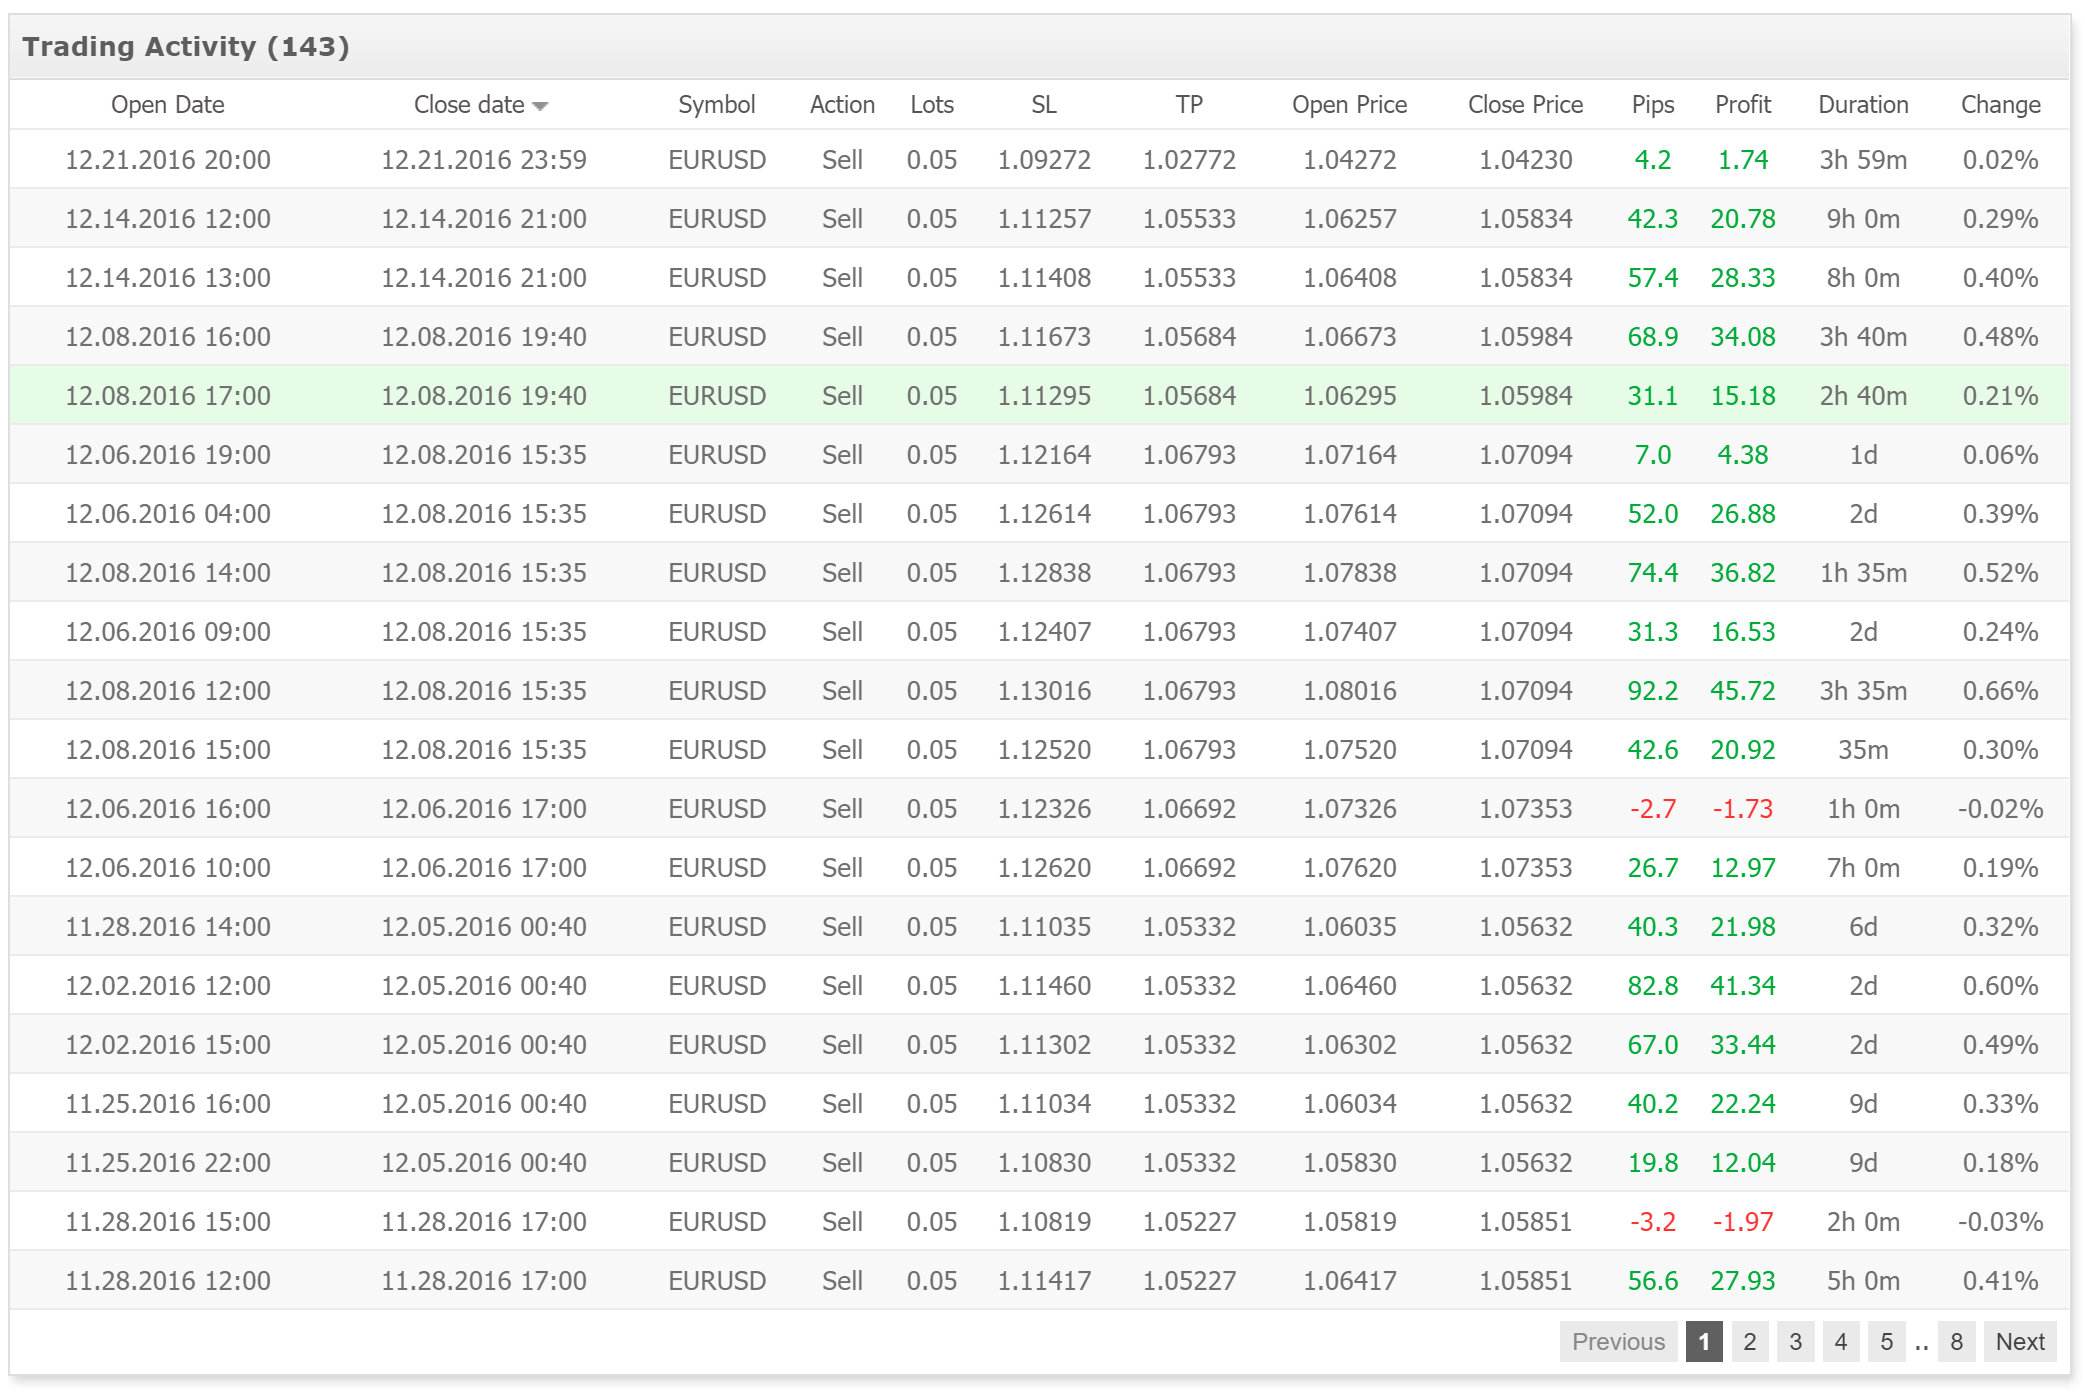Click duration 6d
This screenshot has width=2085, height=1393.
point(1863,927)
